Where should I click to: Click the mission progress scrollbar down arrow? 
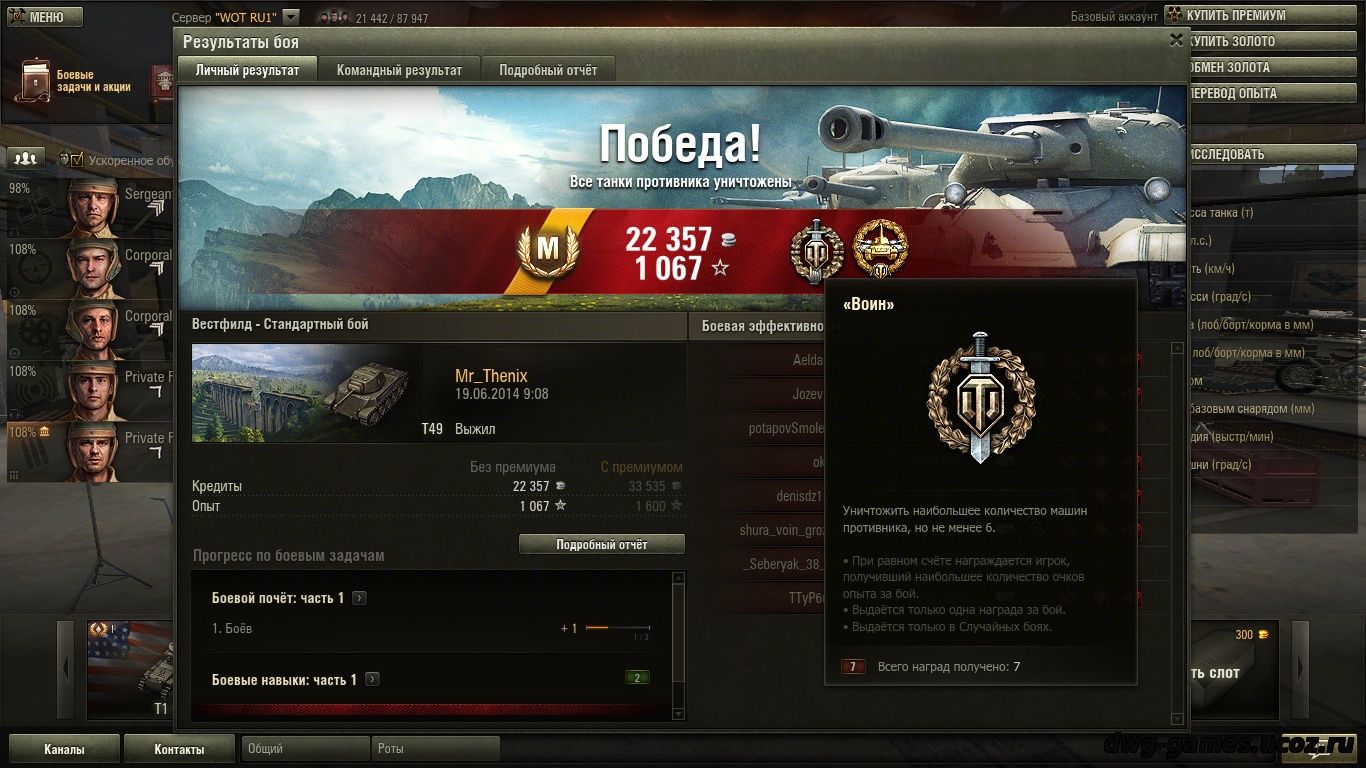tap(680, 714)
